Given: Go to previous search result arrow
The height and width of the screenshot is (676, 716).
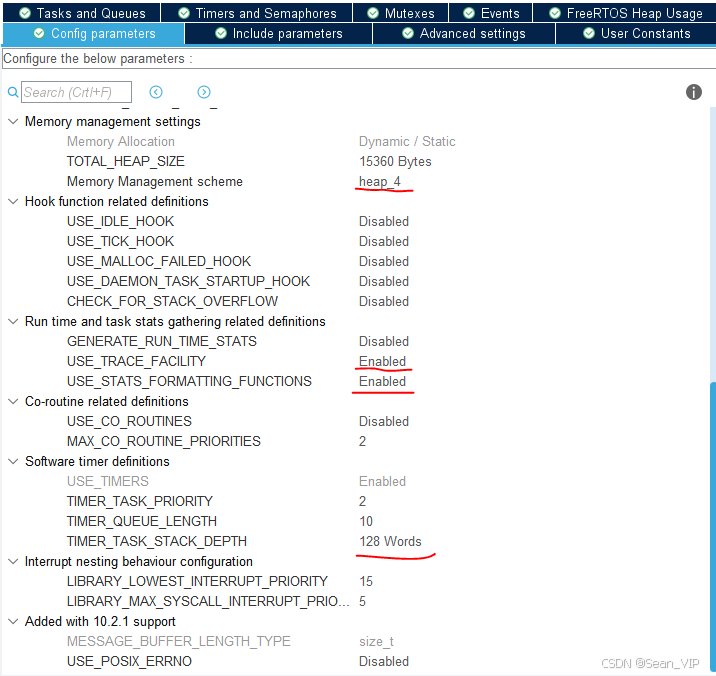Looking at the screenshot, I should click(156, 92).
